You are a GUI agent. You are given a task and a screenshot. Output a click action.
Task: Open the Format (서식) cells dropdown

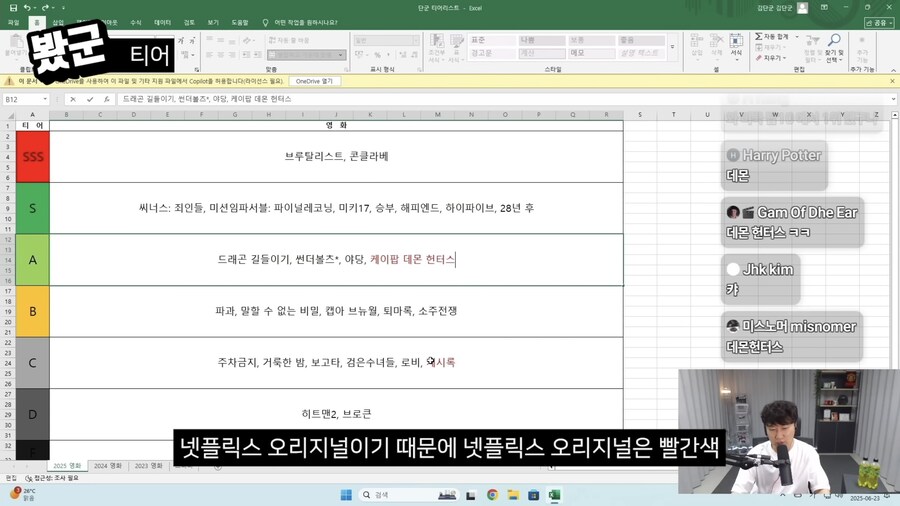click(x=736, y=47)
